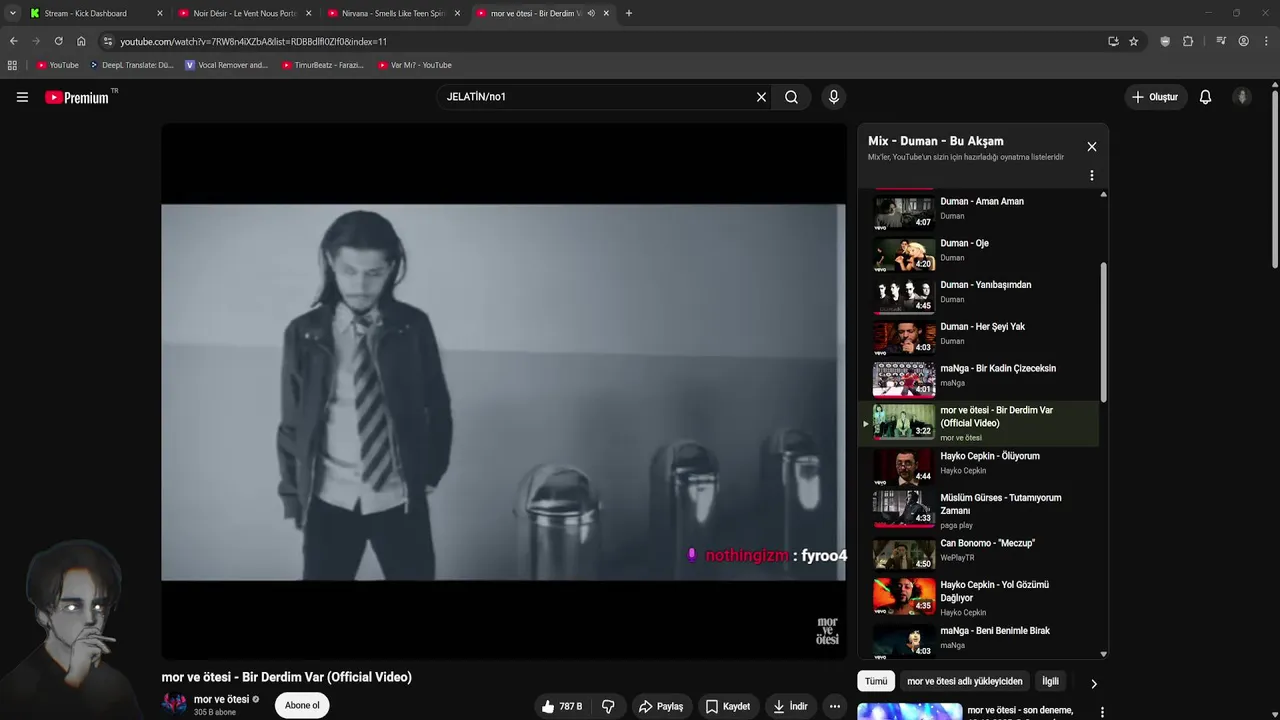This screenshot has height=720, width=1280.
Task: Open YouTube bookmark
Action: click(58, 65)
